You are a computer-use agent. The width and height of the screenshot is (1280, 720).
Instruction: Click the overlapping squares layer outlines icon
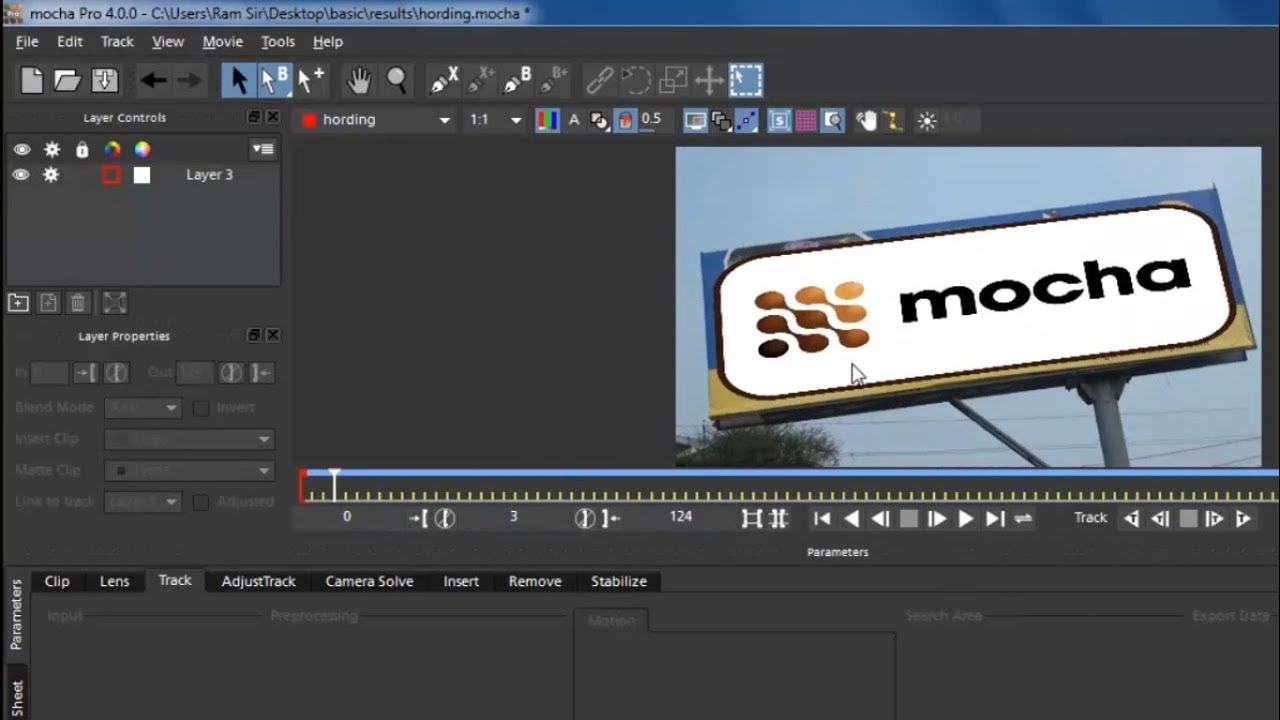click(721, 121)
